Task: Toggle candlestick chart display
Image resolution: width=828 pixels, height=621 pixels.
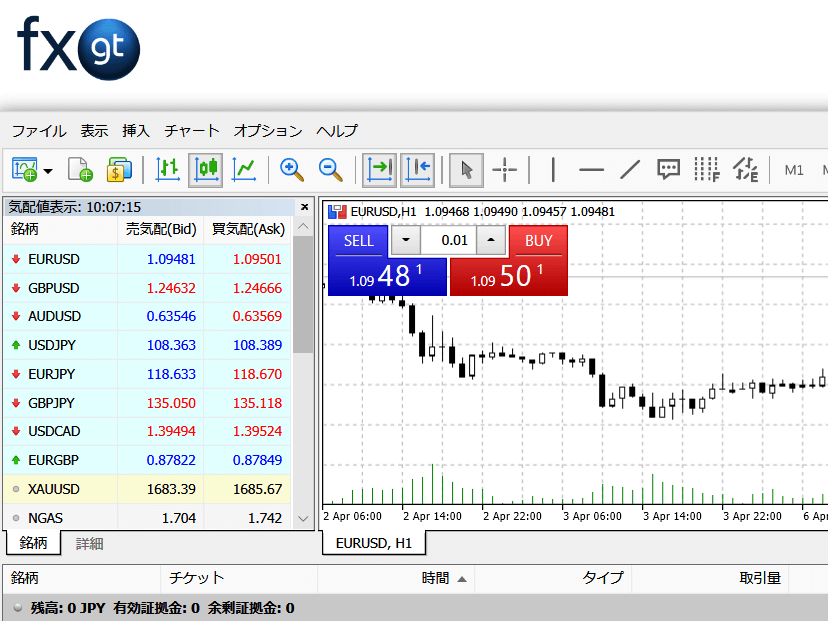Action: pos(206,169)
